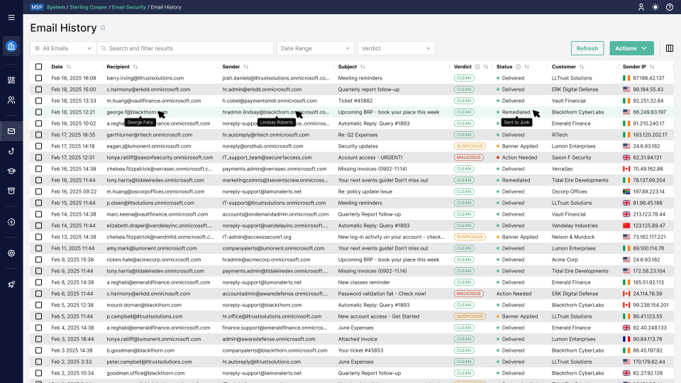Click the Vandelay Industries customer cell

click(x=575, y=226)
